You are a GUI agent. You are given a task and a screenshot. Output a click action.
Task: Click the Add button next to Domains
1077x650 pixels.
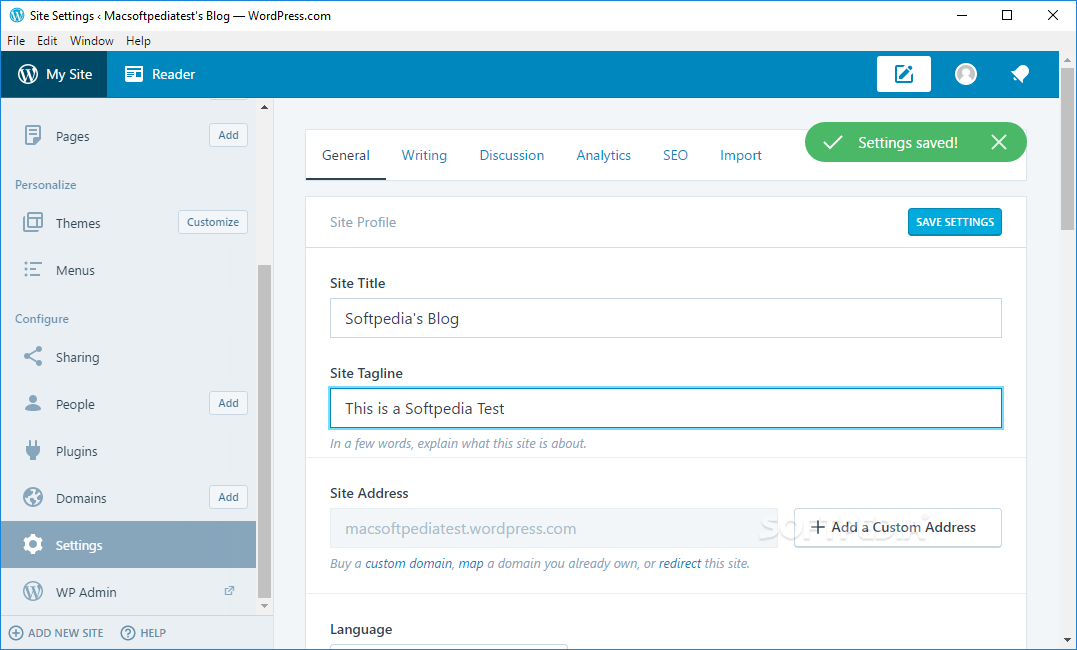point(228,497)
